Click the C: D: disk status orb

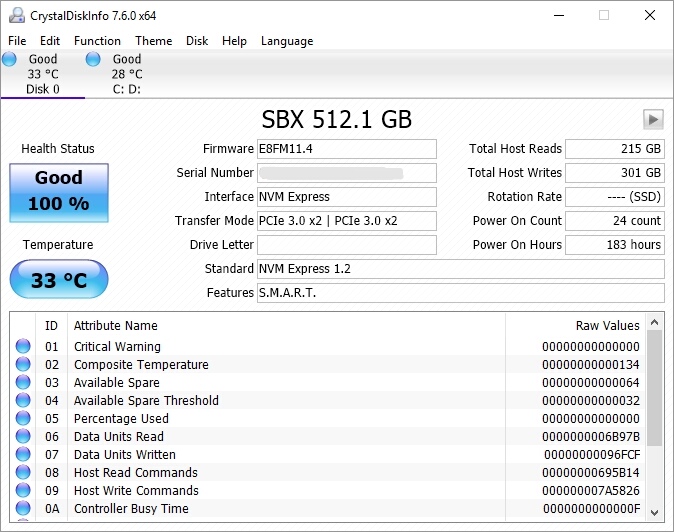[x=93, y=59]
